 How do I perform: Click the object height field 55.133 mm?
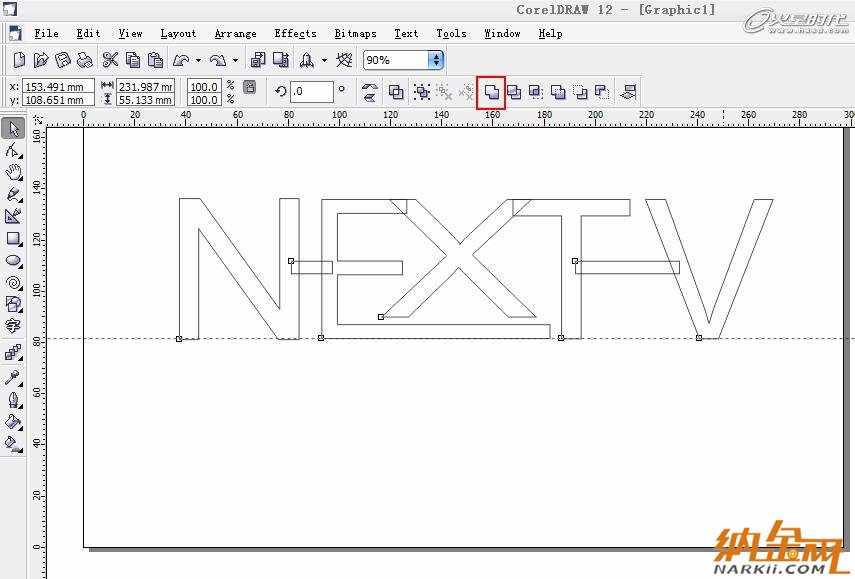click(146, 100)
